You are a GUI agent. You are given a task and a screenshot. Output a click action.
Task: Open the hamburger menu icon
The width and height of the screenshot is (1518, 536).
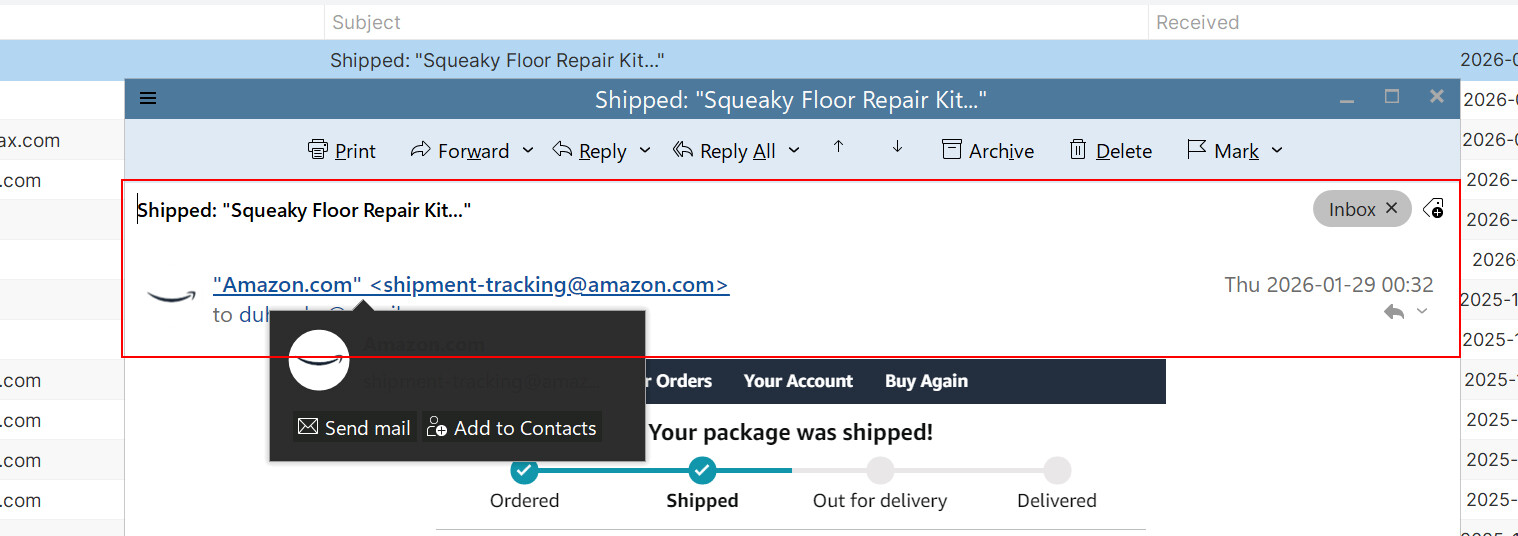coord(148,98)
